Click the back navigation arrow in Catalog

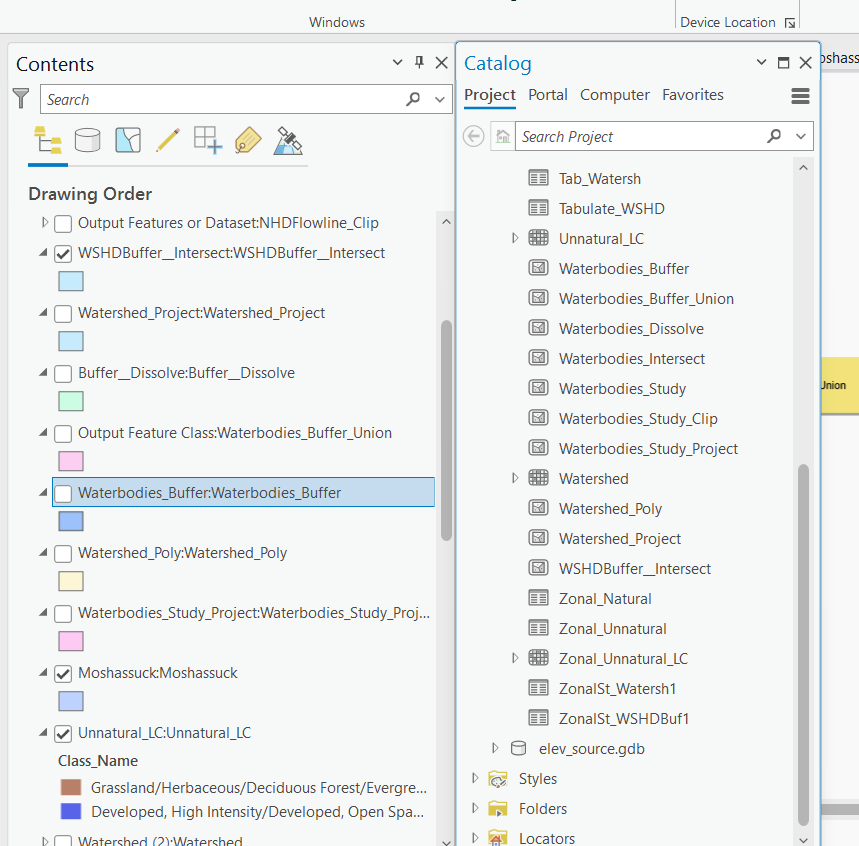coord(473,136)
